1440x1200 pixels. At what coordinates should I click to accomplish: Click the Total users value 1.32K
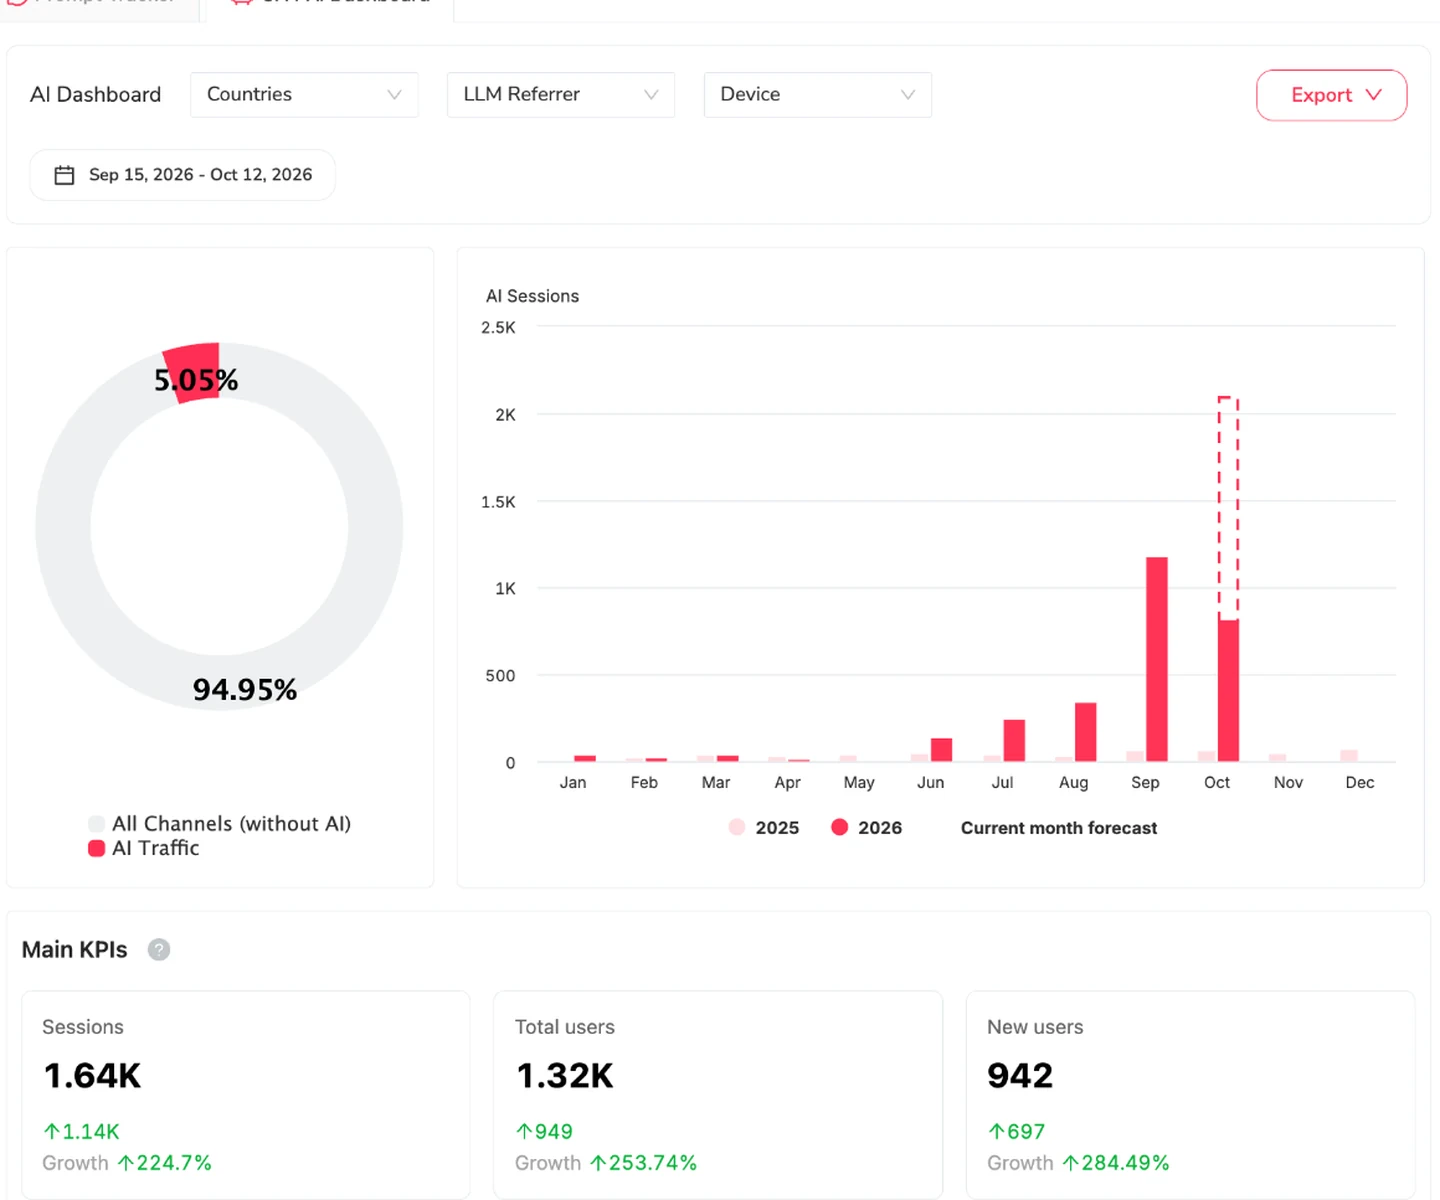[x=565, y=1075]
